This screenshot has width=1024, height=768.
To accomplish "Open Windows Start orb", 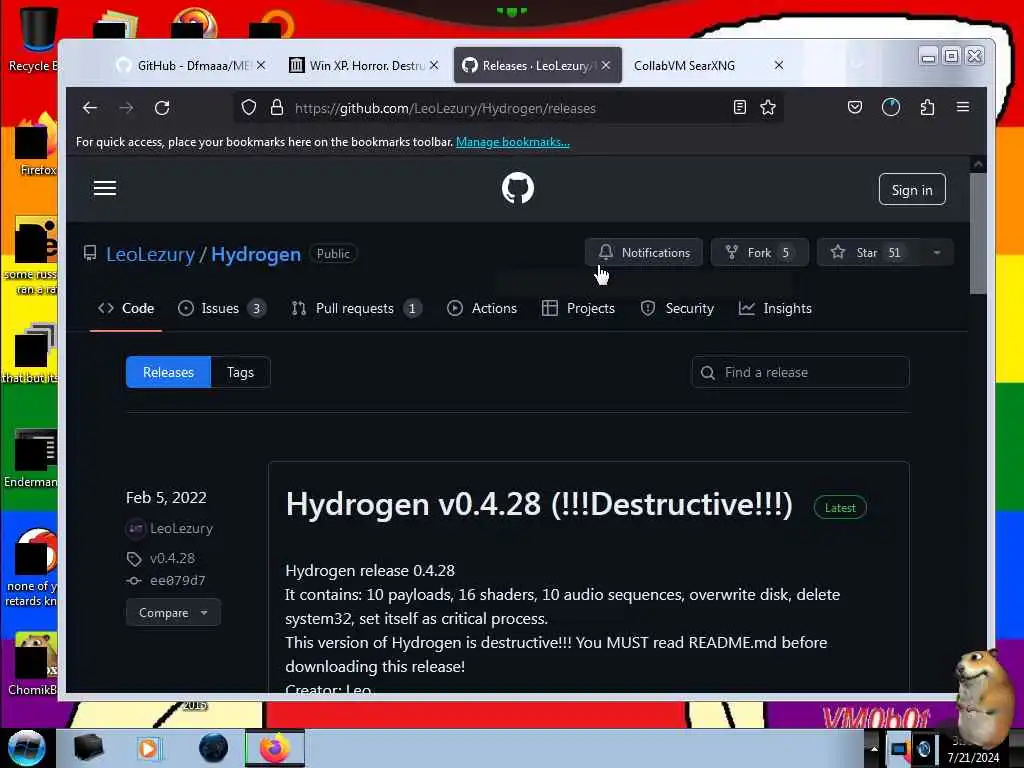I will (x=26, y=748).
